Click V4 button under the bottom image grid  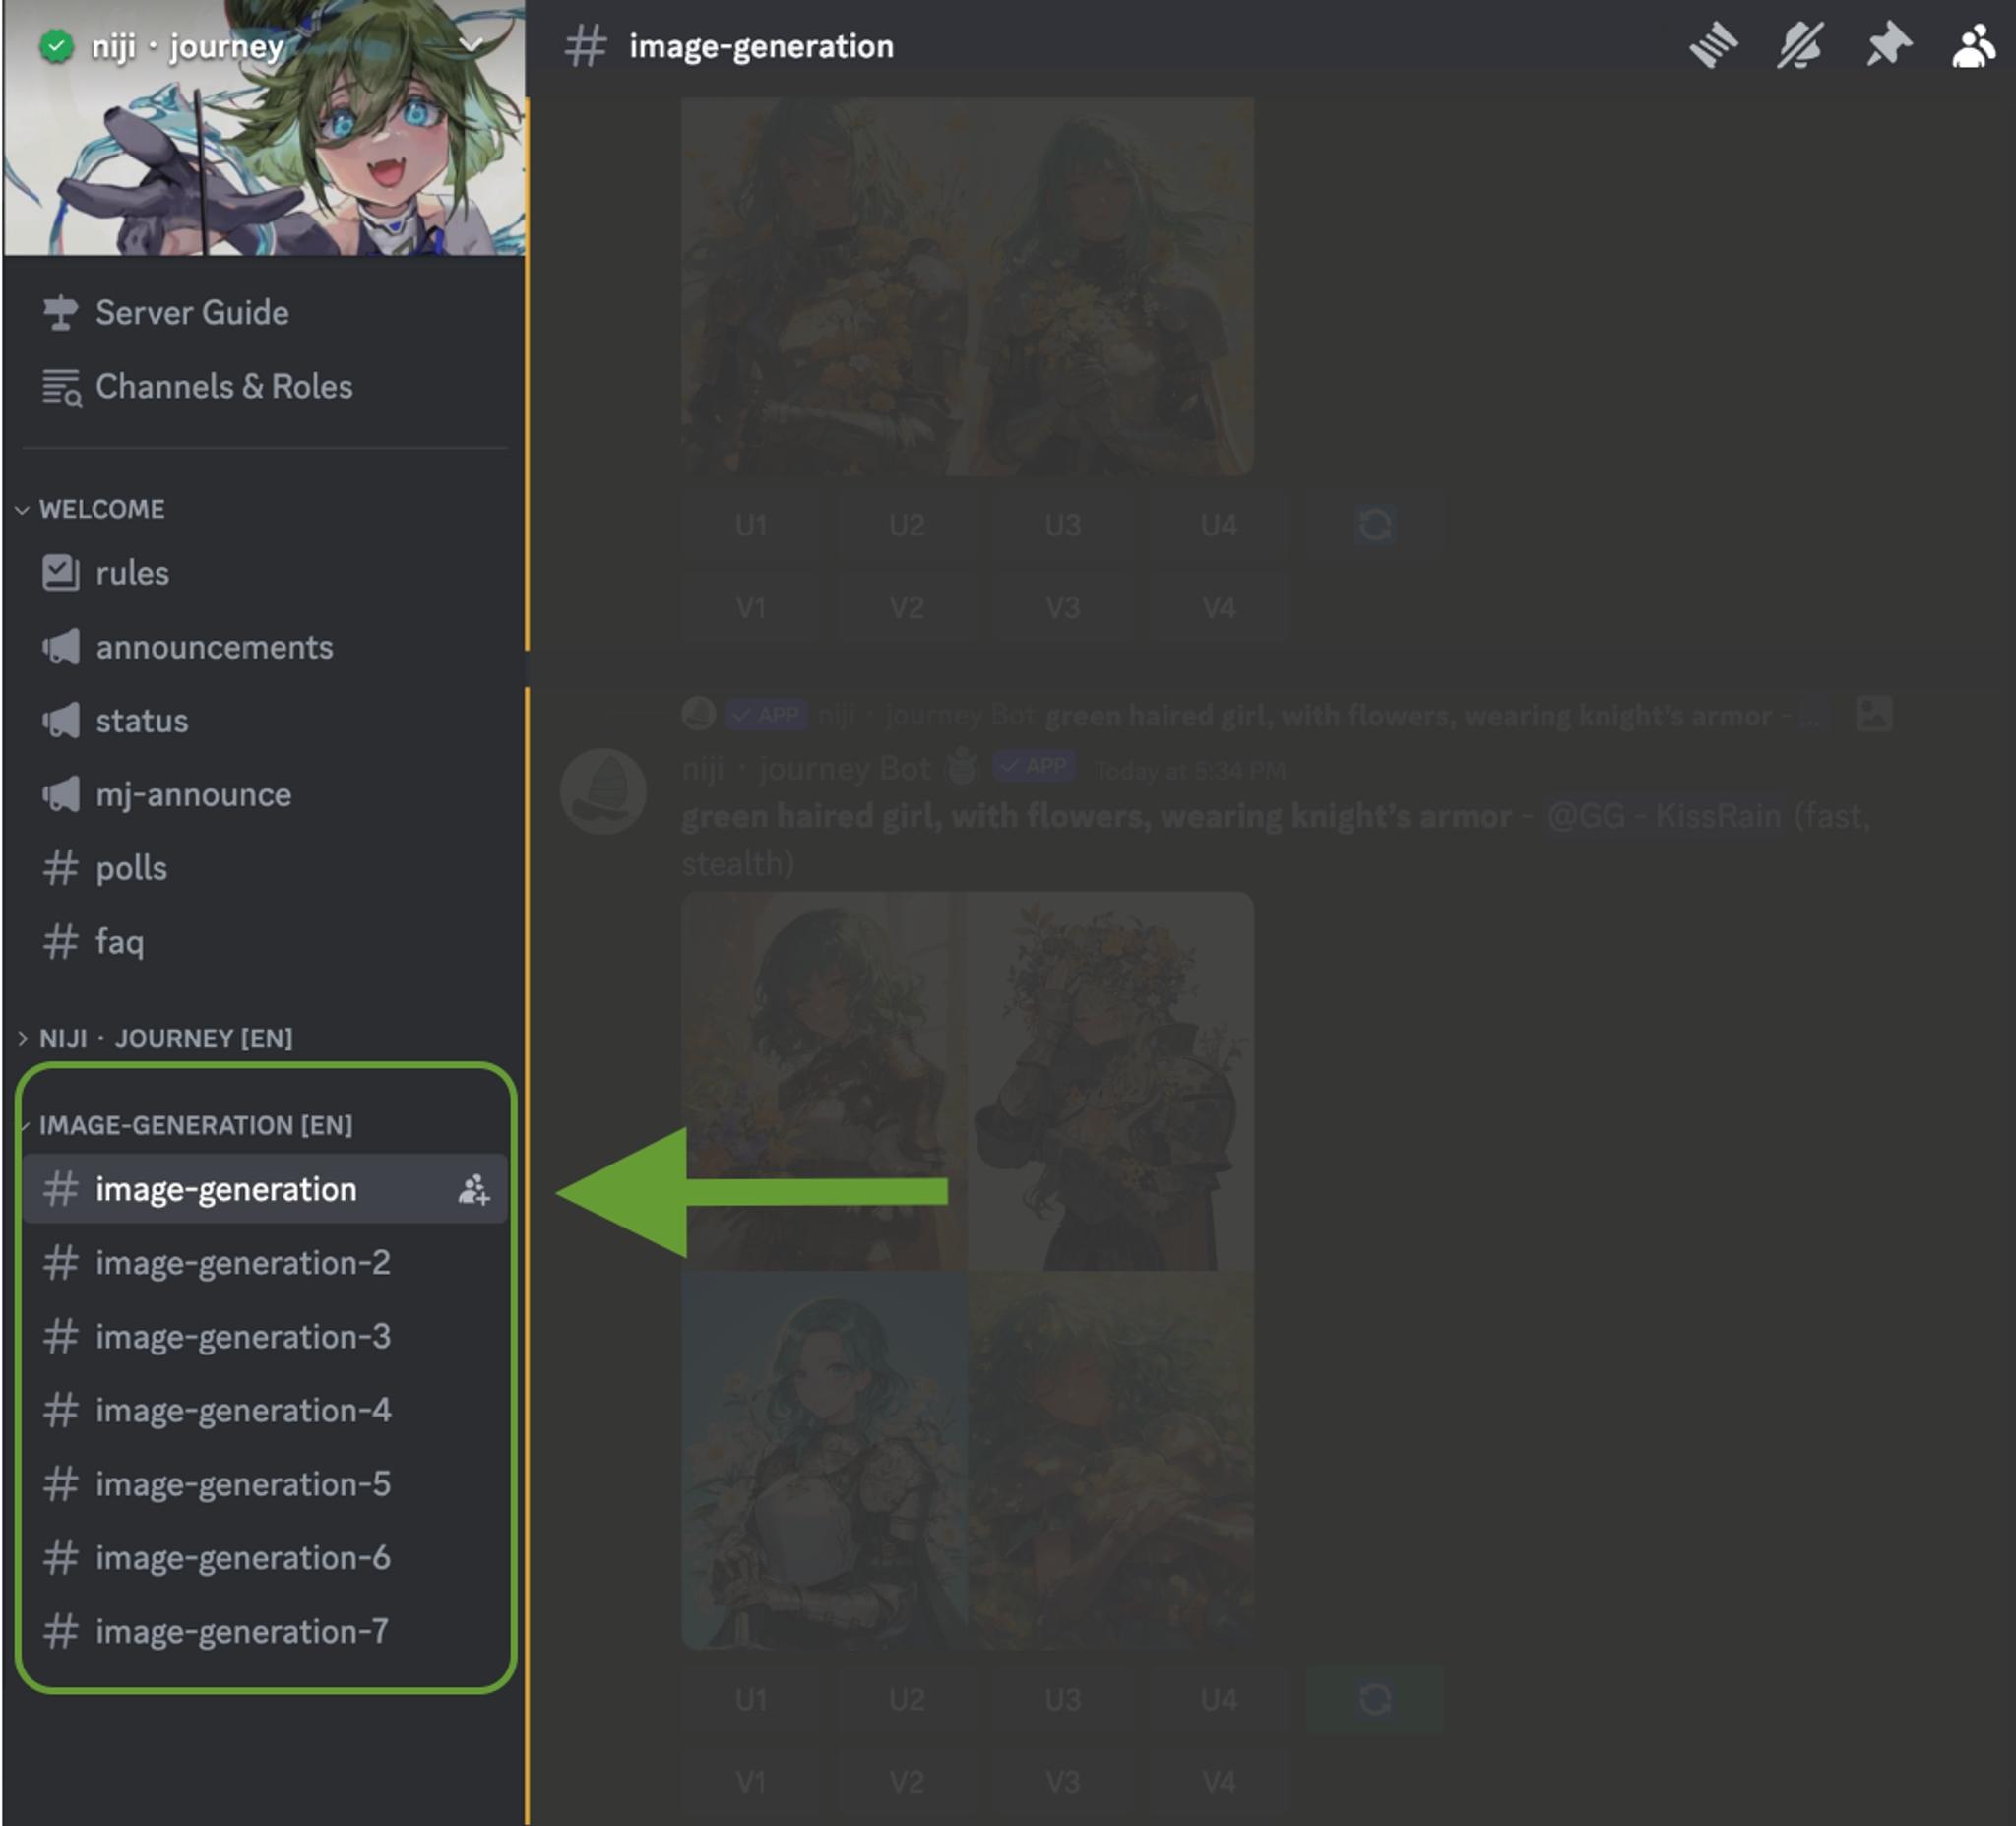coord(1219,1781)
